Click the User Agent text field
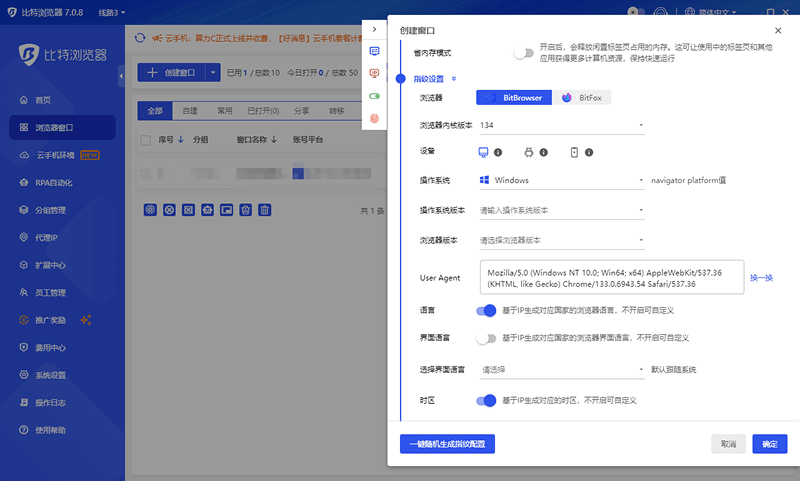 tap(610, 277)
